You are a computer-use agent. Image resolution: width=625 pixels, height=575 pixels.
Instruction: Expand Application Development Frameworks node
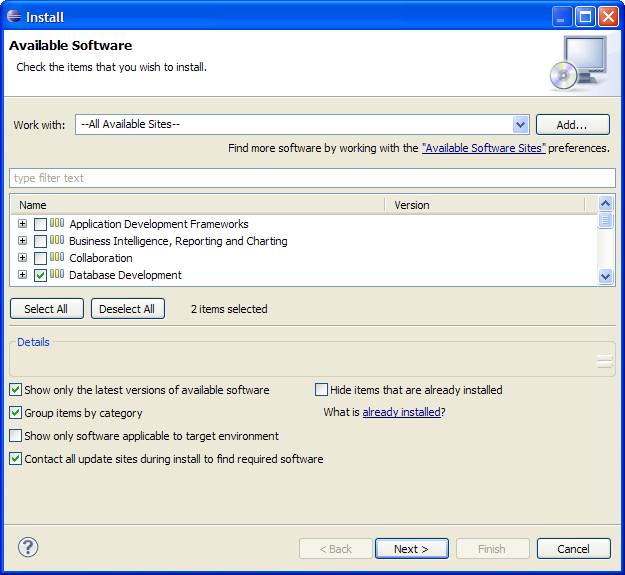click(x=22, y=224)
